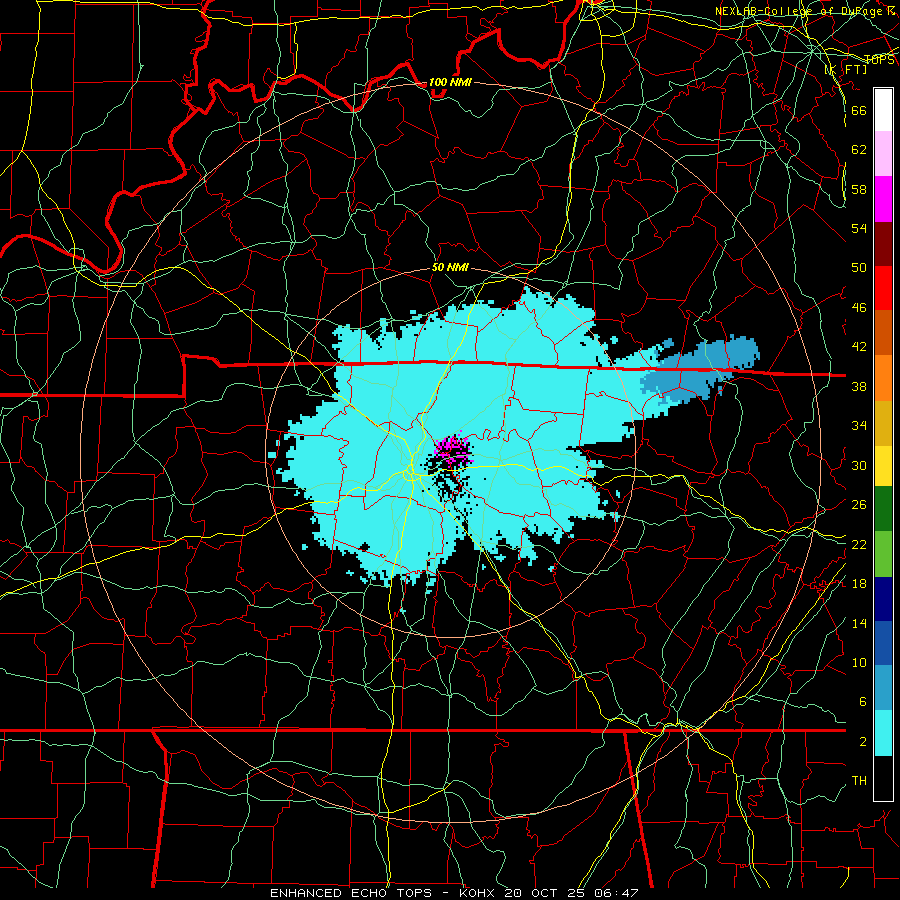Click the TH threshold legend label
This screenshot has height=900, width=900.
pos(859,781)
